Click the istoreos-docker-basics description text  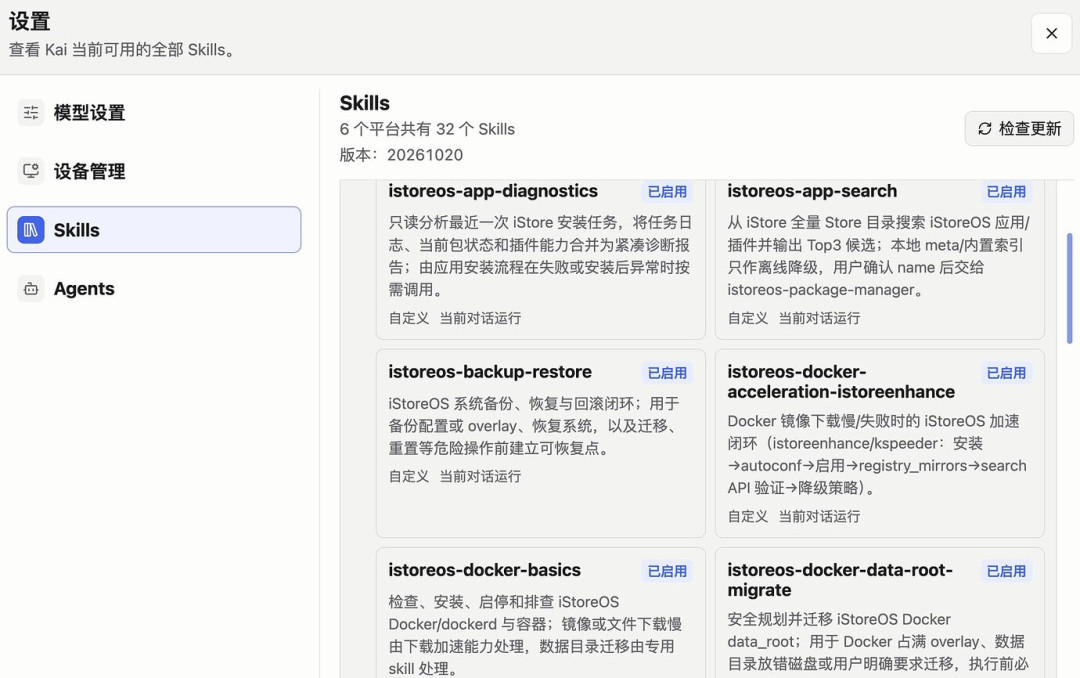pos(535,635)
